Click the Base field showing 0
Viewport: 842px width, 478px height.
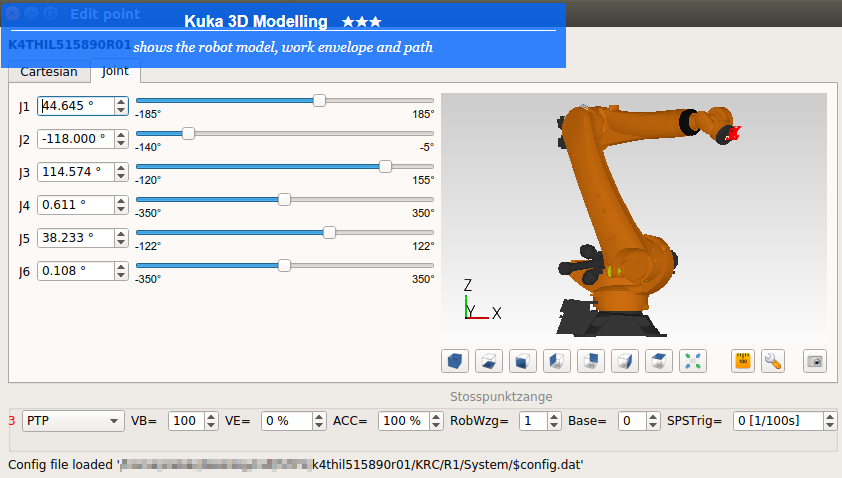point(633,421)
